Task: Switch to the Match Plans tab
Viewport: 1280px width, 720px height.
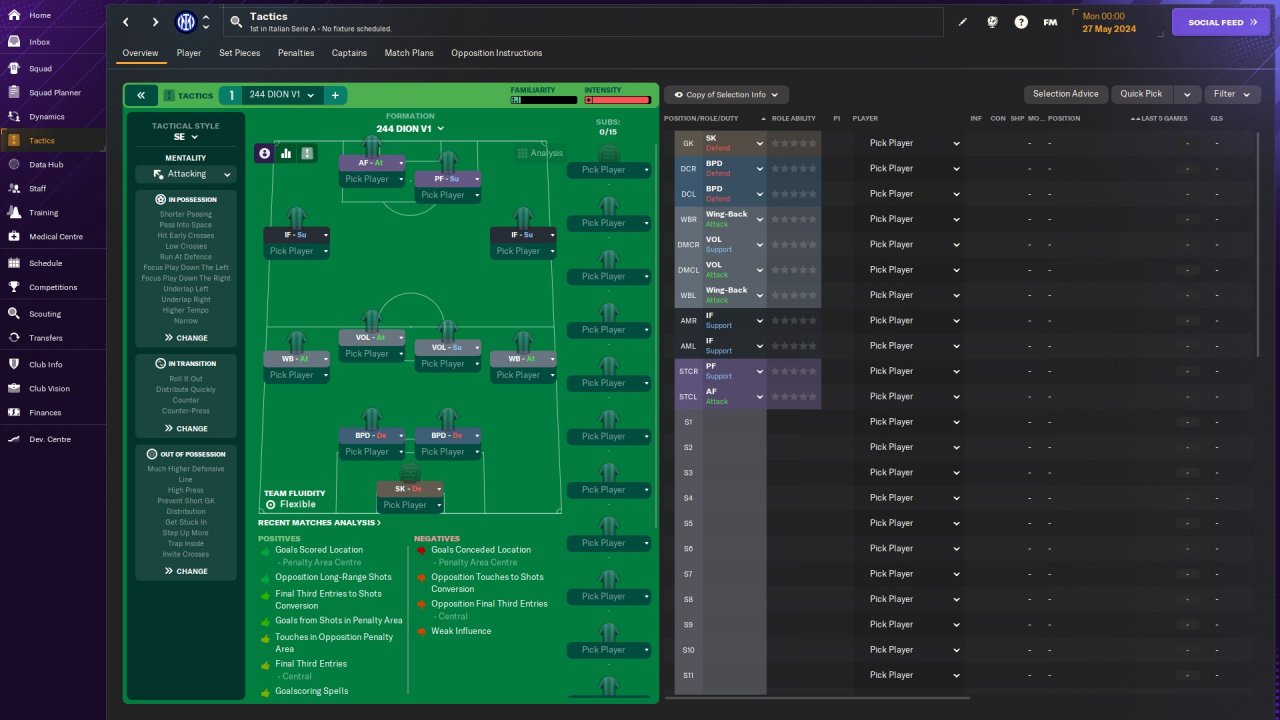Action: click(x=409, y=53)
